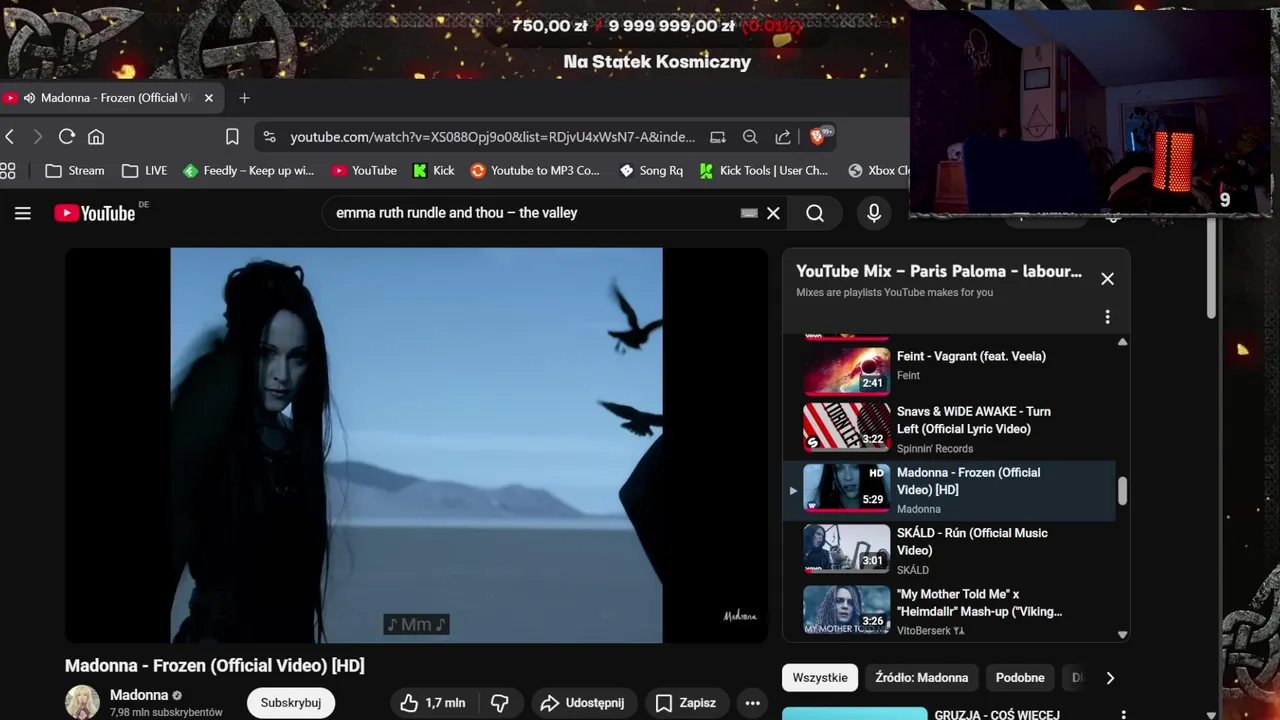The width and height of the screenshot is (1280, 720).
Task: Select the Podobne filter chip
Action: click(x=1020, y=678)
